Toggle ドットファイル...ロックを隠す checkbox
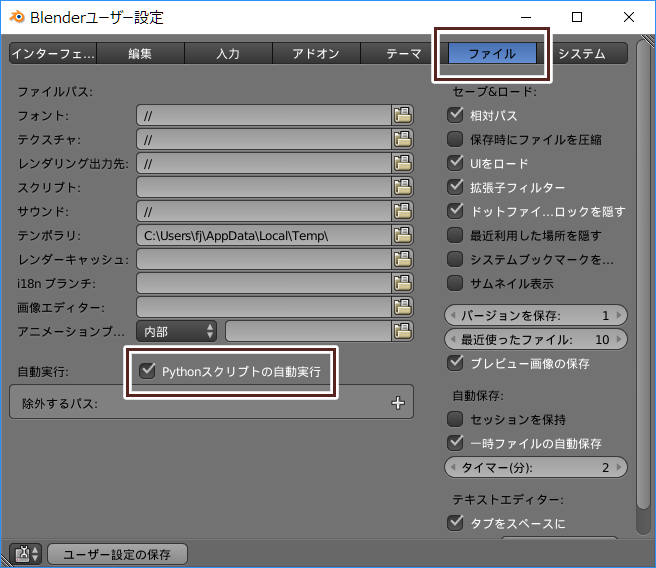This screenshot has height=568, width=656. coord(455,211)
